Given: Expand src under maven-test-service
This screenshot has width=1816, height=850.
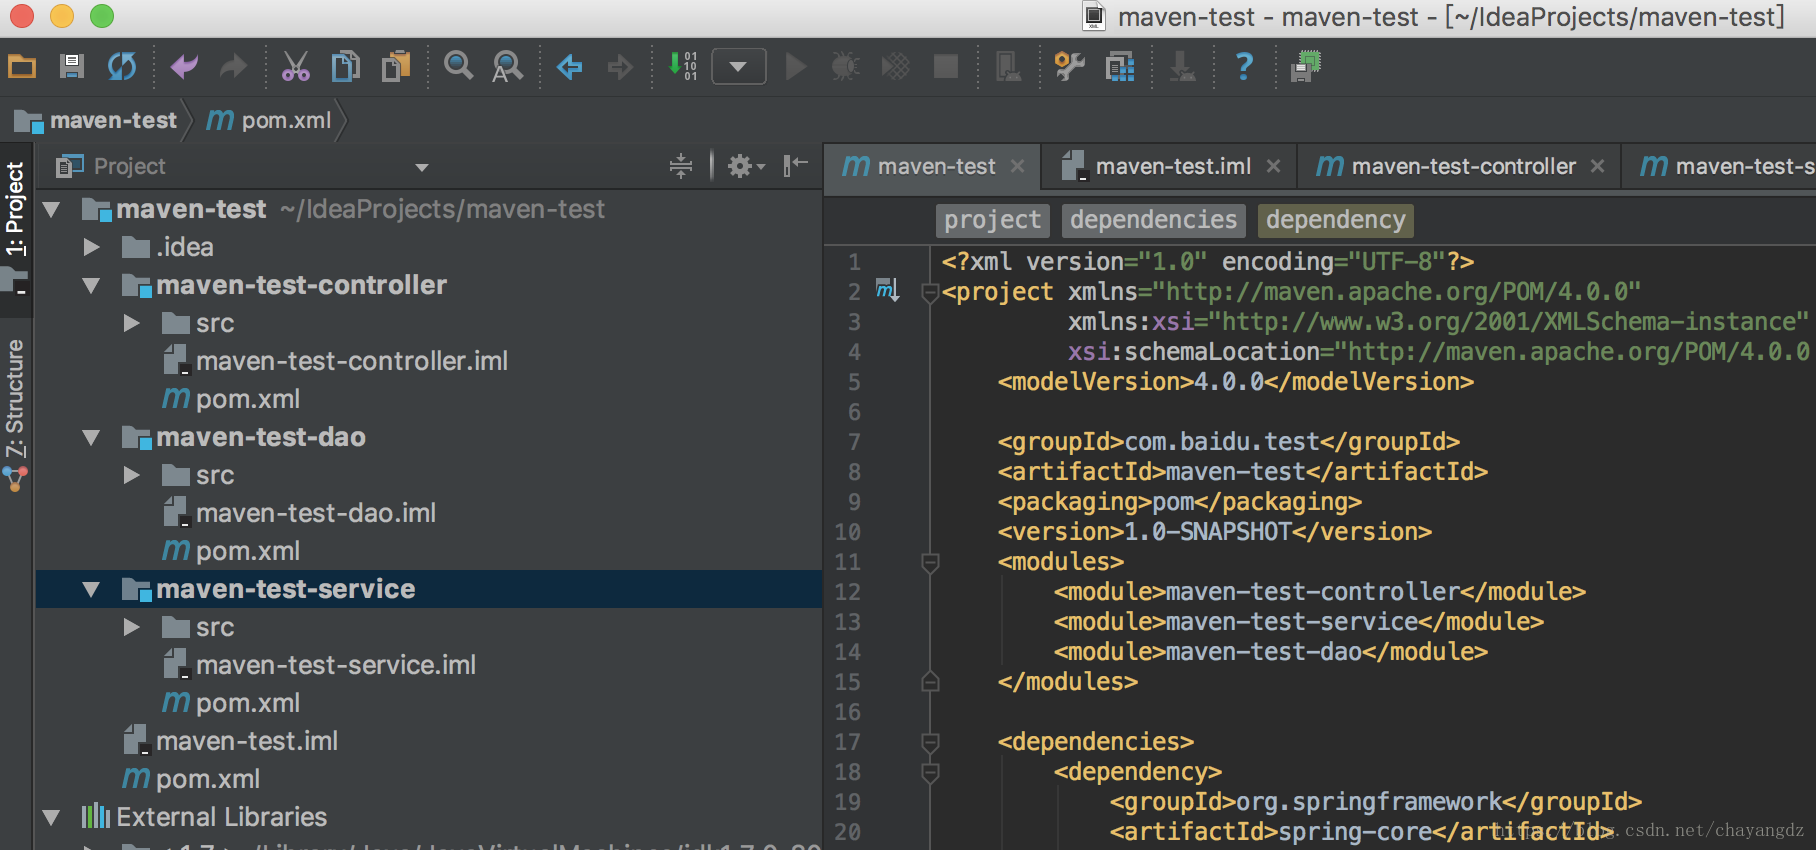Looking at the screenshot, I should click(132, 627).
